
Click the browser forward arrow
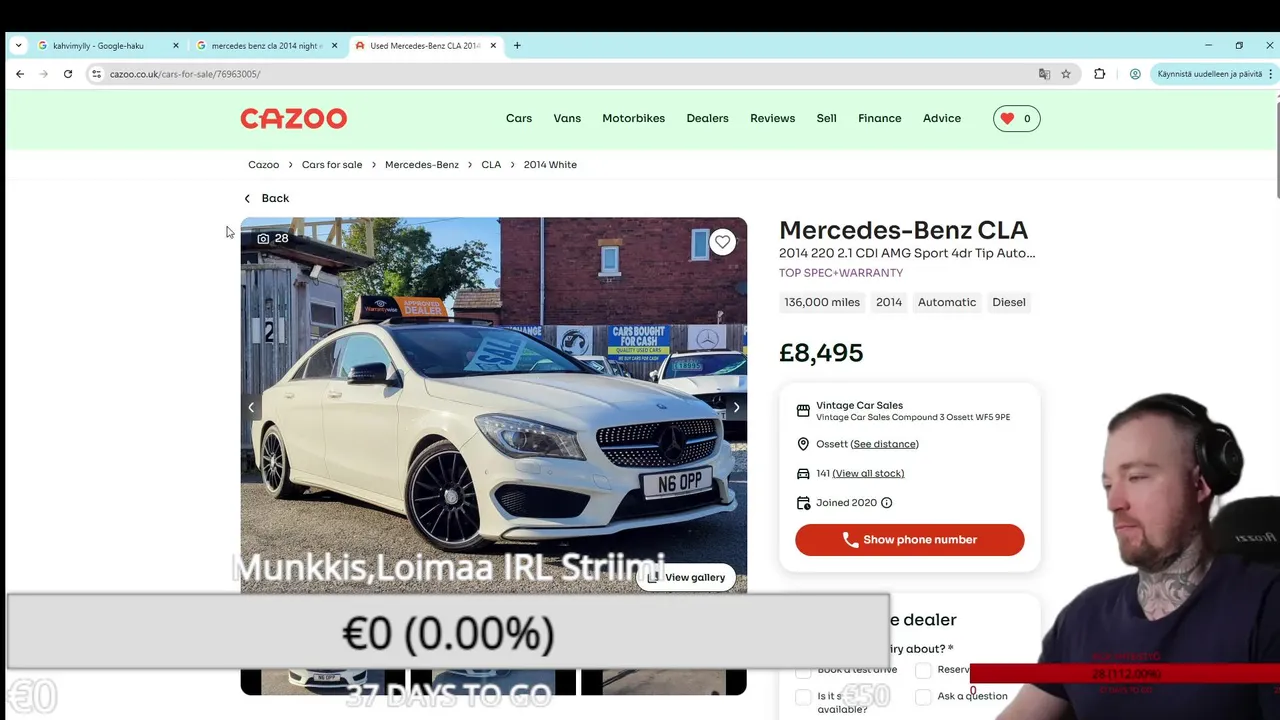pos(43,74)
